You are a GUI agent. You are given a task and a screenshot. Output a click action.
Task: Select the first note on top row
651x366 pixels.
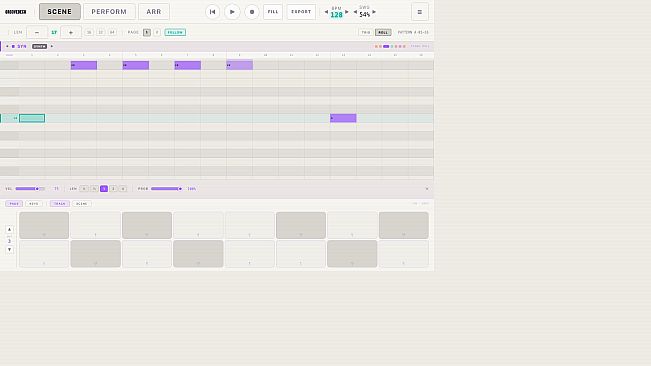pyautogui.click(x=84, y=65)
